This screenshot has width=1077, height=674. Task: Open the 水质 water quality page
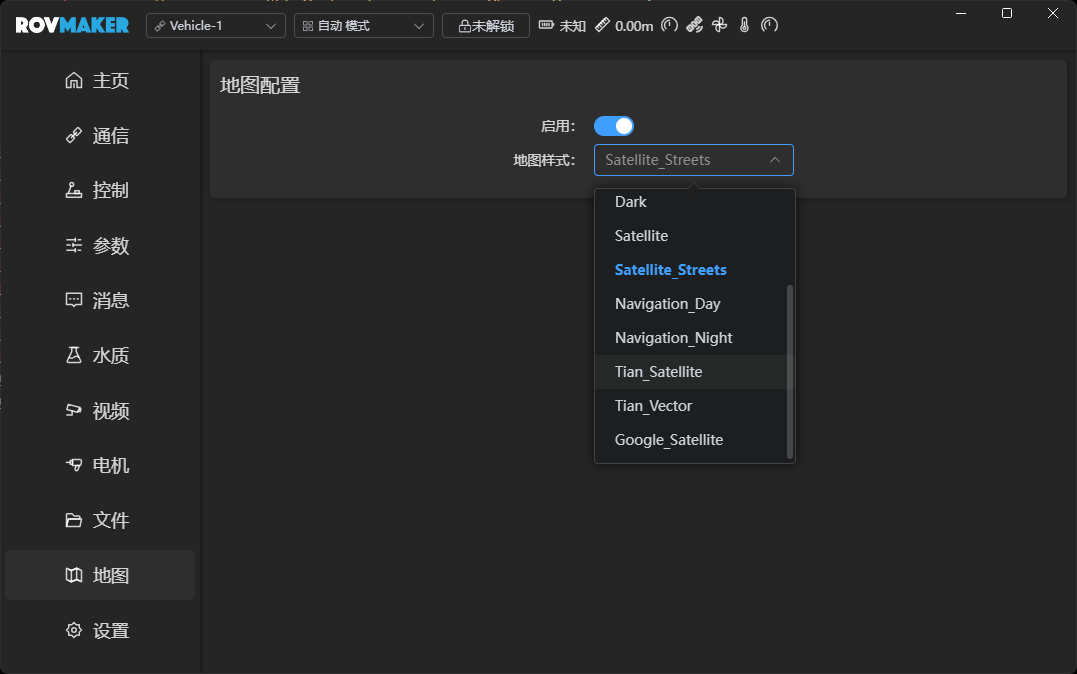(100, 355)
